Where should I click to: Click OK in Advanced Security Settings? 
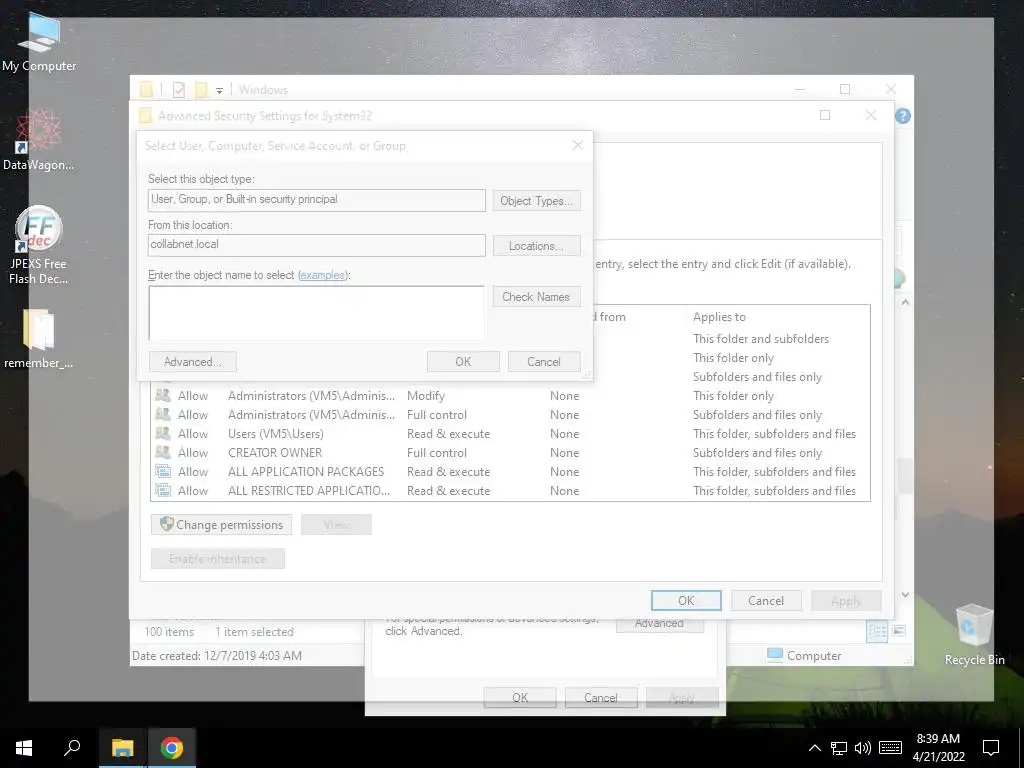coord(686,601)
